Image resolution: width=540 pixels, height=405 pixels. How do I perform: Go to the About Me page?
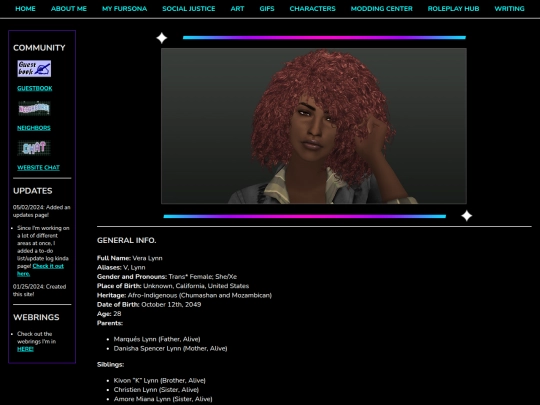tap(69, 9)
